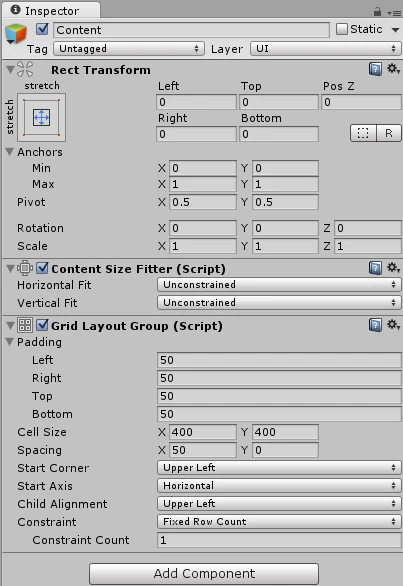Click the Pivot Y field
The height and width of the screenshot is (586, 403).
(286, 202)
